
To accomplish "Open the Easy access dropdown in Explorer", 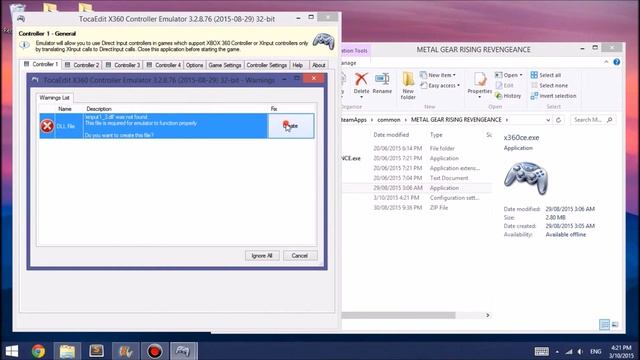I will pos(440,85).
